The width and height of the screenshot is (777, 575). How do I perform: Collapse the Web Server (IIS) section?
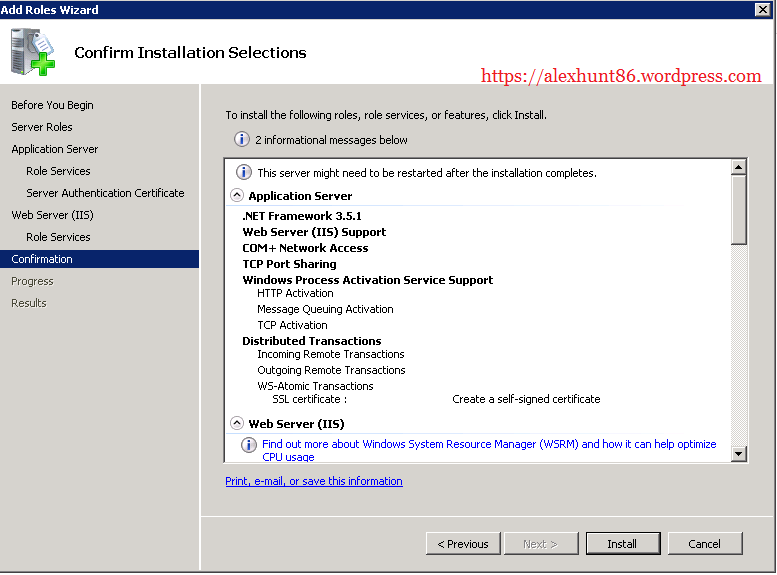pos(237,423)
